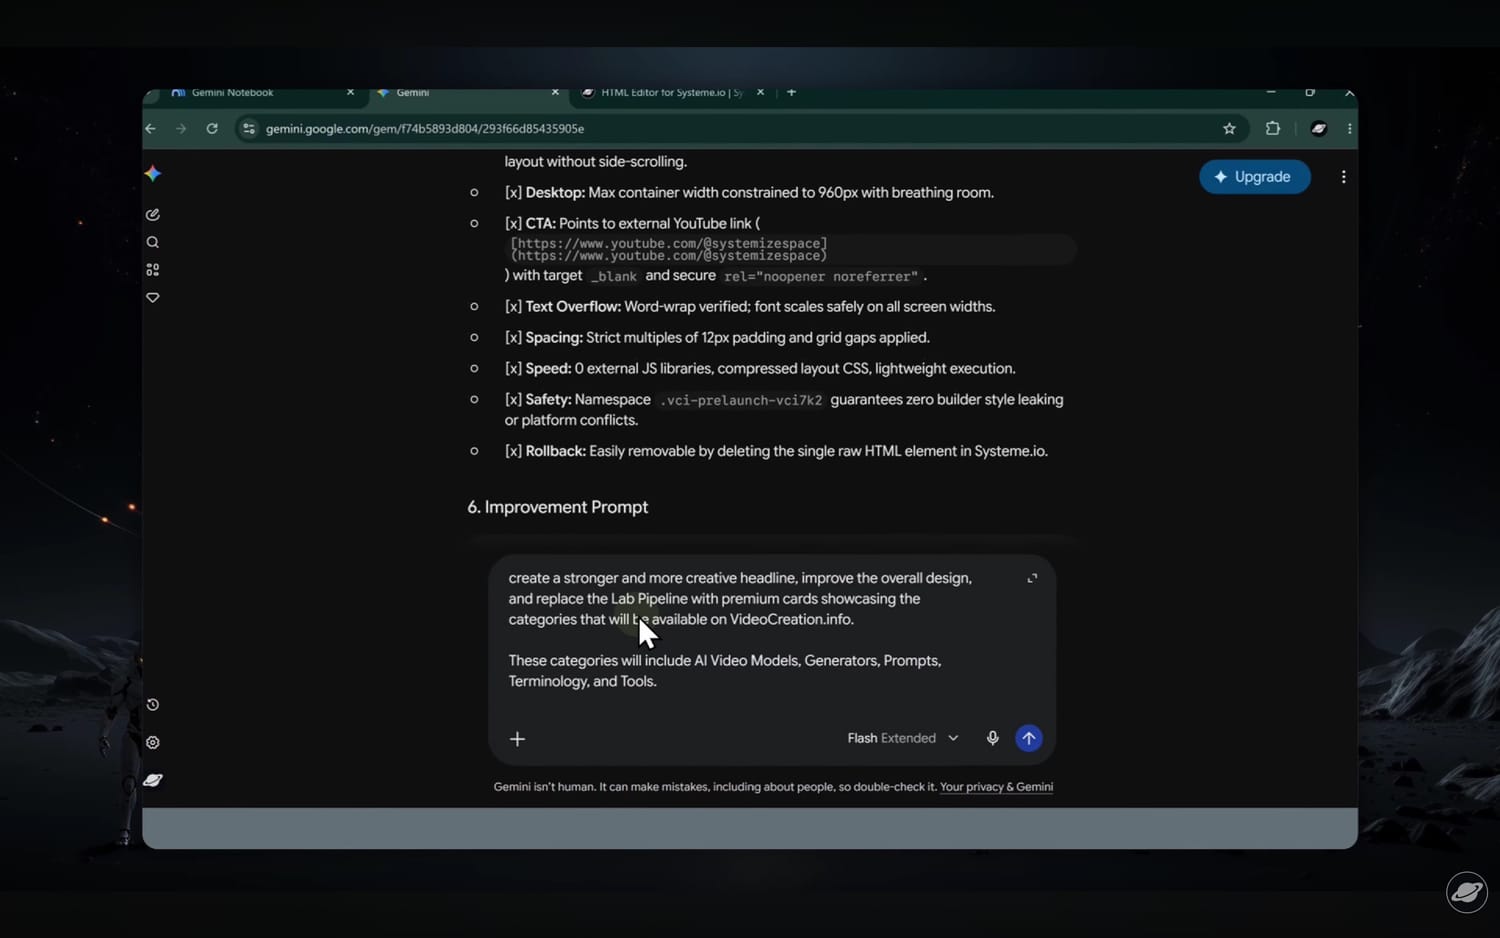The height and width of the screenshot is (938, 1500).
Task: Switch to the Gemini Notebook tab
Action: (x=262, y=93)
